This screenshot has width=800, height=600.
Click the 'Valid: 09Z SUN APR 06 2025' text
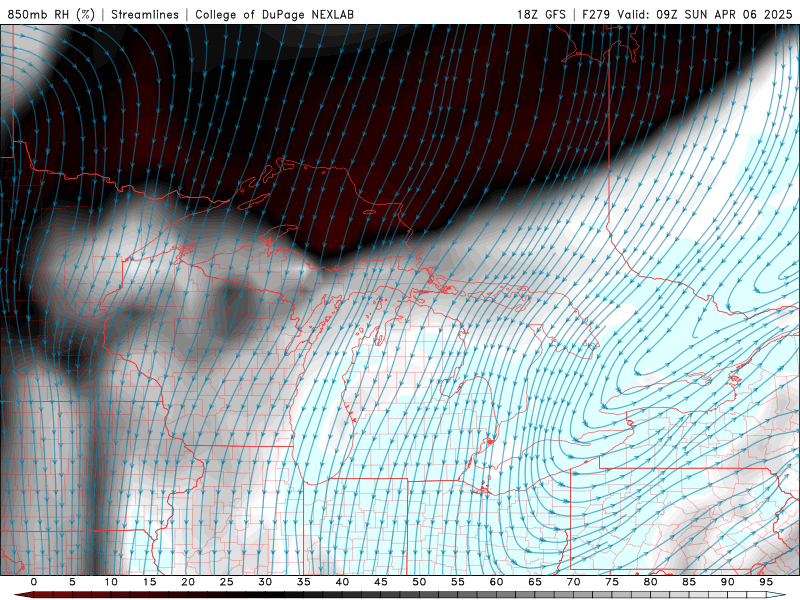click(705, 14)
